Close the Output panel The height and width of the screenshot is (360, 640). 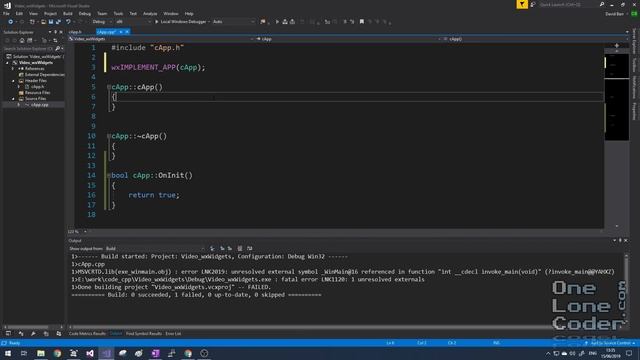[x=626, y=240]
